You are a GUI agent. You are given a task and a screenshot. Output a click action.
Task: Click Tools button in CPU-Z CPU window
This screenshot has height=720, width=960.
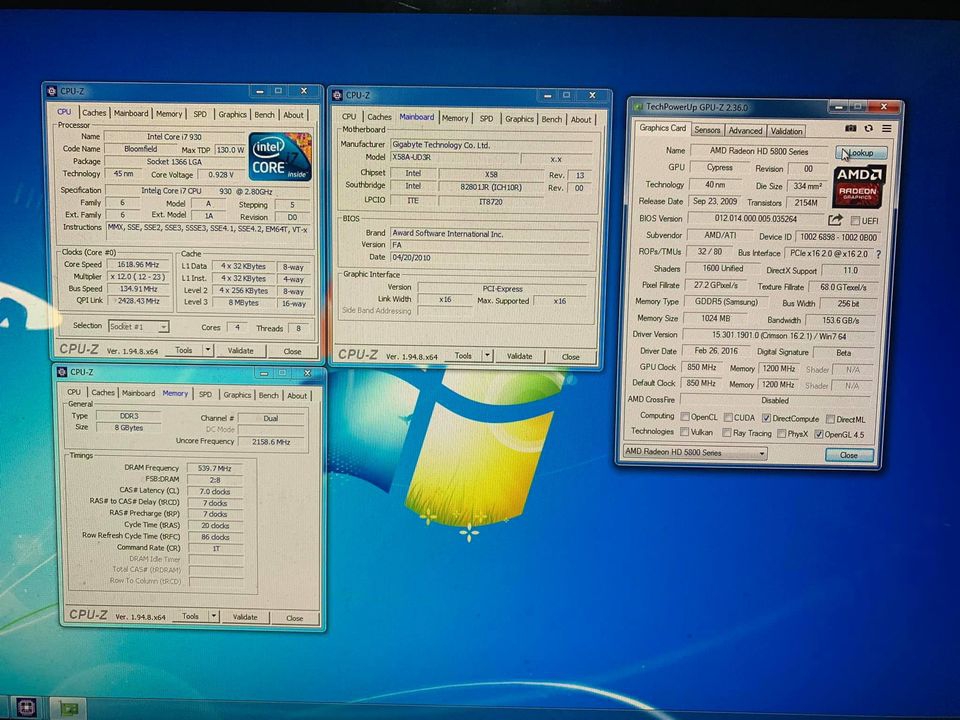pos(184,350)
